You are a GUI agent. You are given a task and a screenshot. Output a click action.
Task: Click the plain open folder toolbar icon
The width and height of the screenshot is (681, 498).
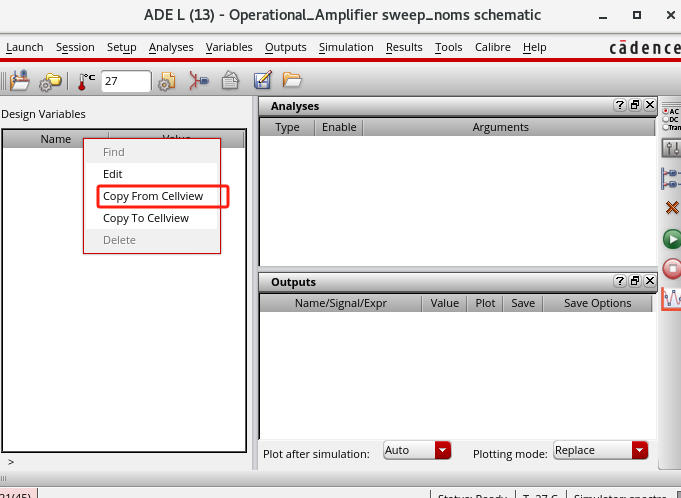pos(292,80)
